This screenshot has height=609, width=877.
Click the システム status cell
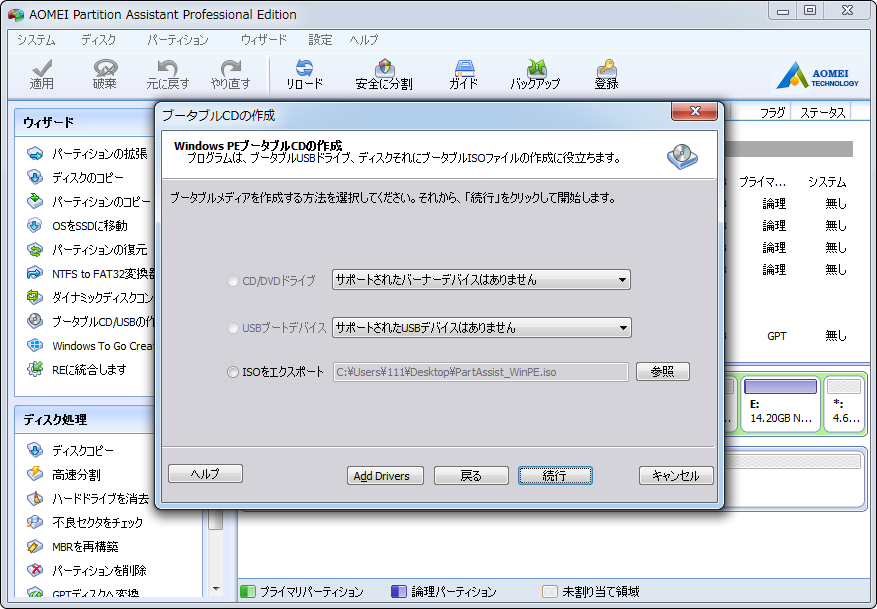tap(827, 182)
